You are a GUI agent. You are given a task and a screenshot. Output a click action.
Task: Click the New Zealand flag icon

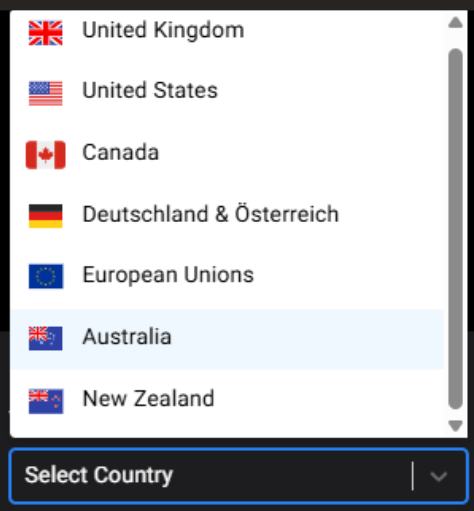coord(46,401)
